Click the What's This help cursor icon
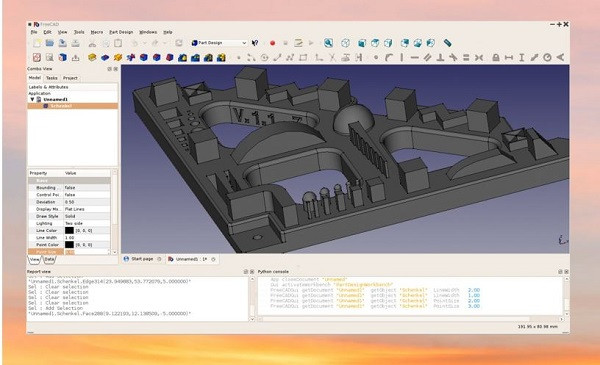This screenshot has width=600, height=365. pyautogui.click(x=255, y=43)
